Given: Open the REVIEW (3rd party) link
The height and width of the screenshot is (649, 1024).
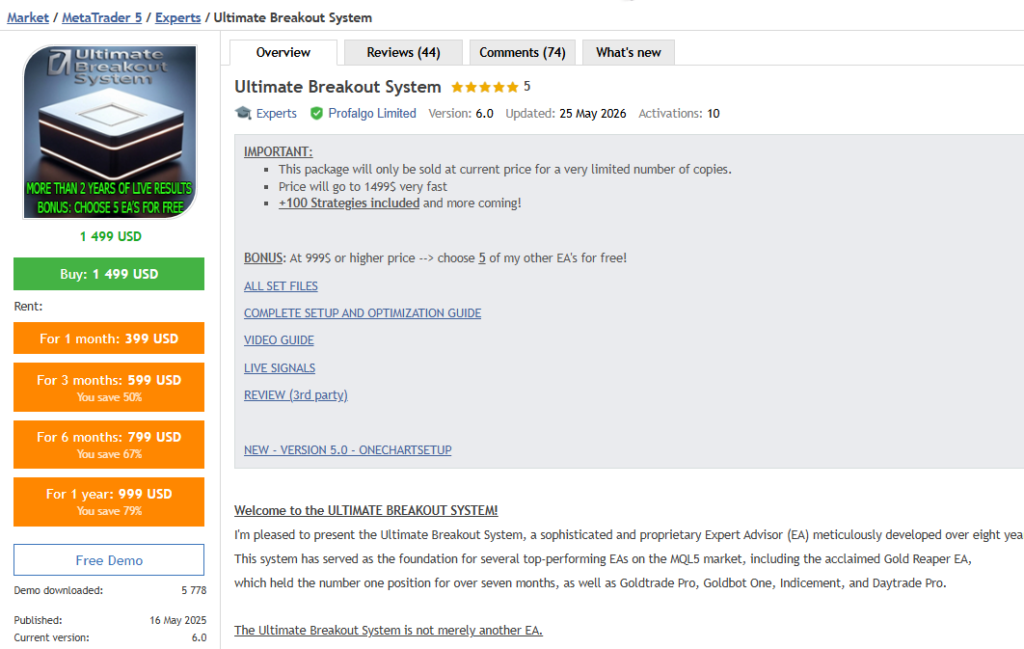Looking at the screenshot, I should tap(296, 395).
